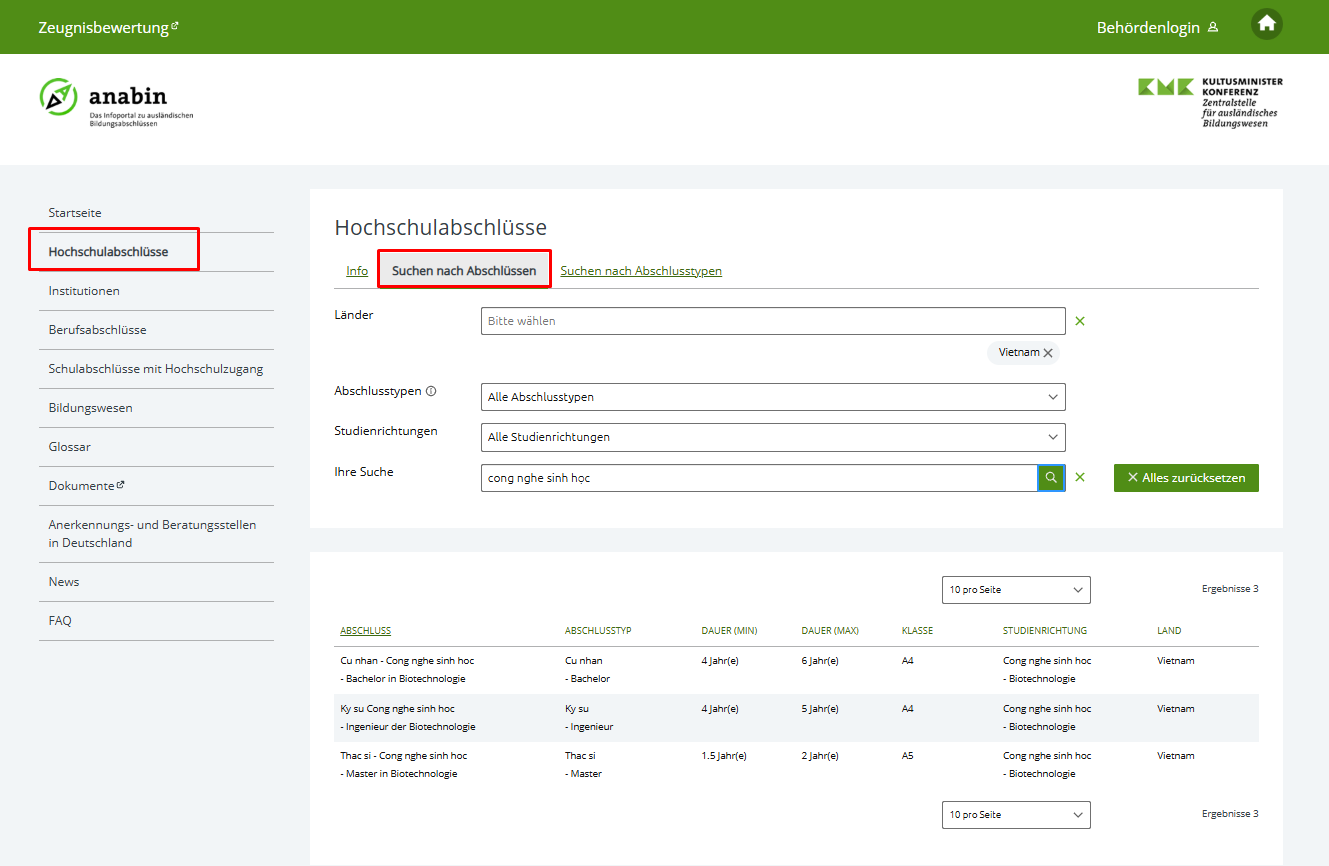Remove the Vietnam country tag
1329x866 pixels.
(x=1048, y=353)
